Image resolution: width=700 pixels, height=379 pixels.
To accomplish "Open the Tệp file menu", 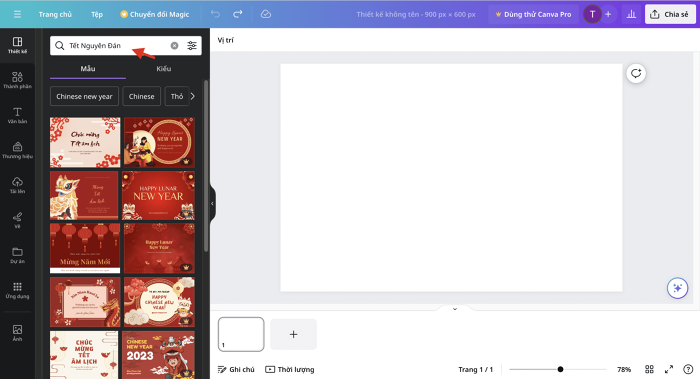I will click(x=97, y=14).
